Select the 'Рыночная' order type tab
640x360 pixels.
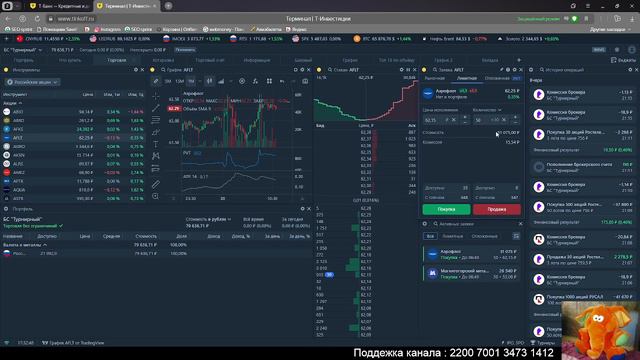click(x=435, y=78)
